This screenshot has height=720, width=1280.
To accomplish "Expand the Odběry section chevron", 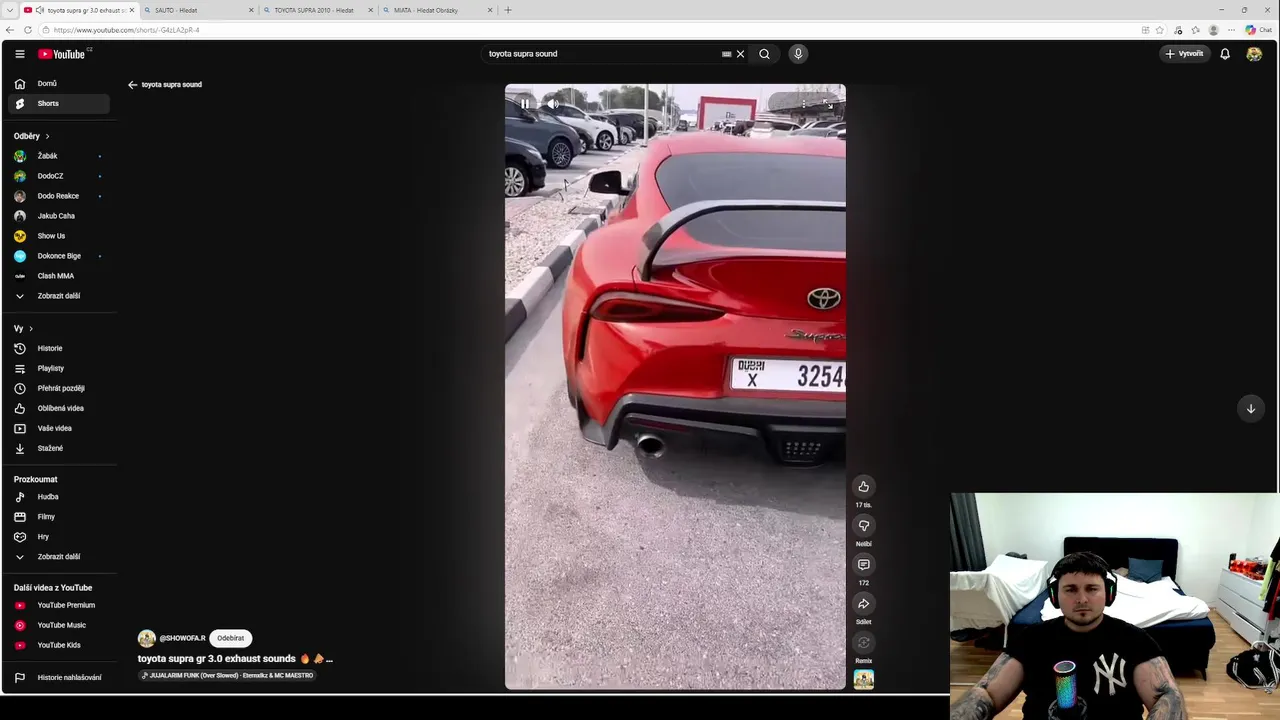I will coord(47,136).
